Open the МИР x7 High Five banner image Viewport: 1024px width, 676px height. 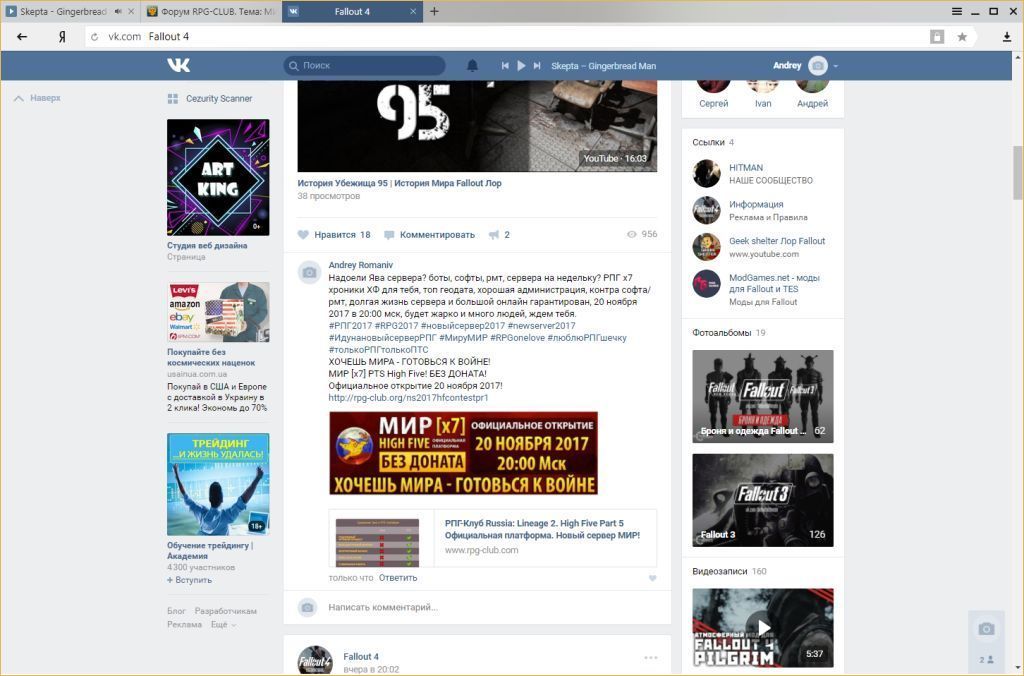463,453
